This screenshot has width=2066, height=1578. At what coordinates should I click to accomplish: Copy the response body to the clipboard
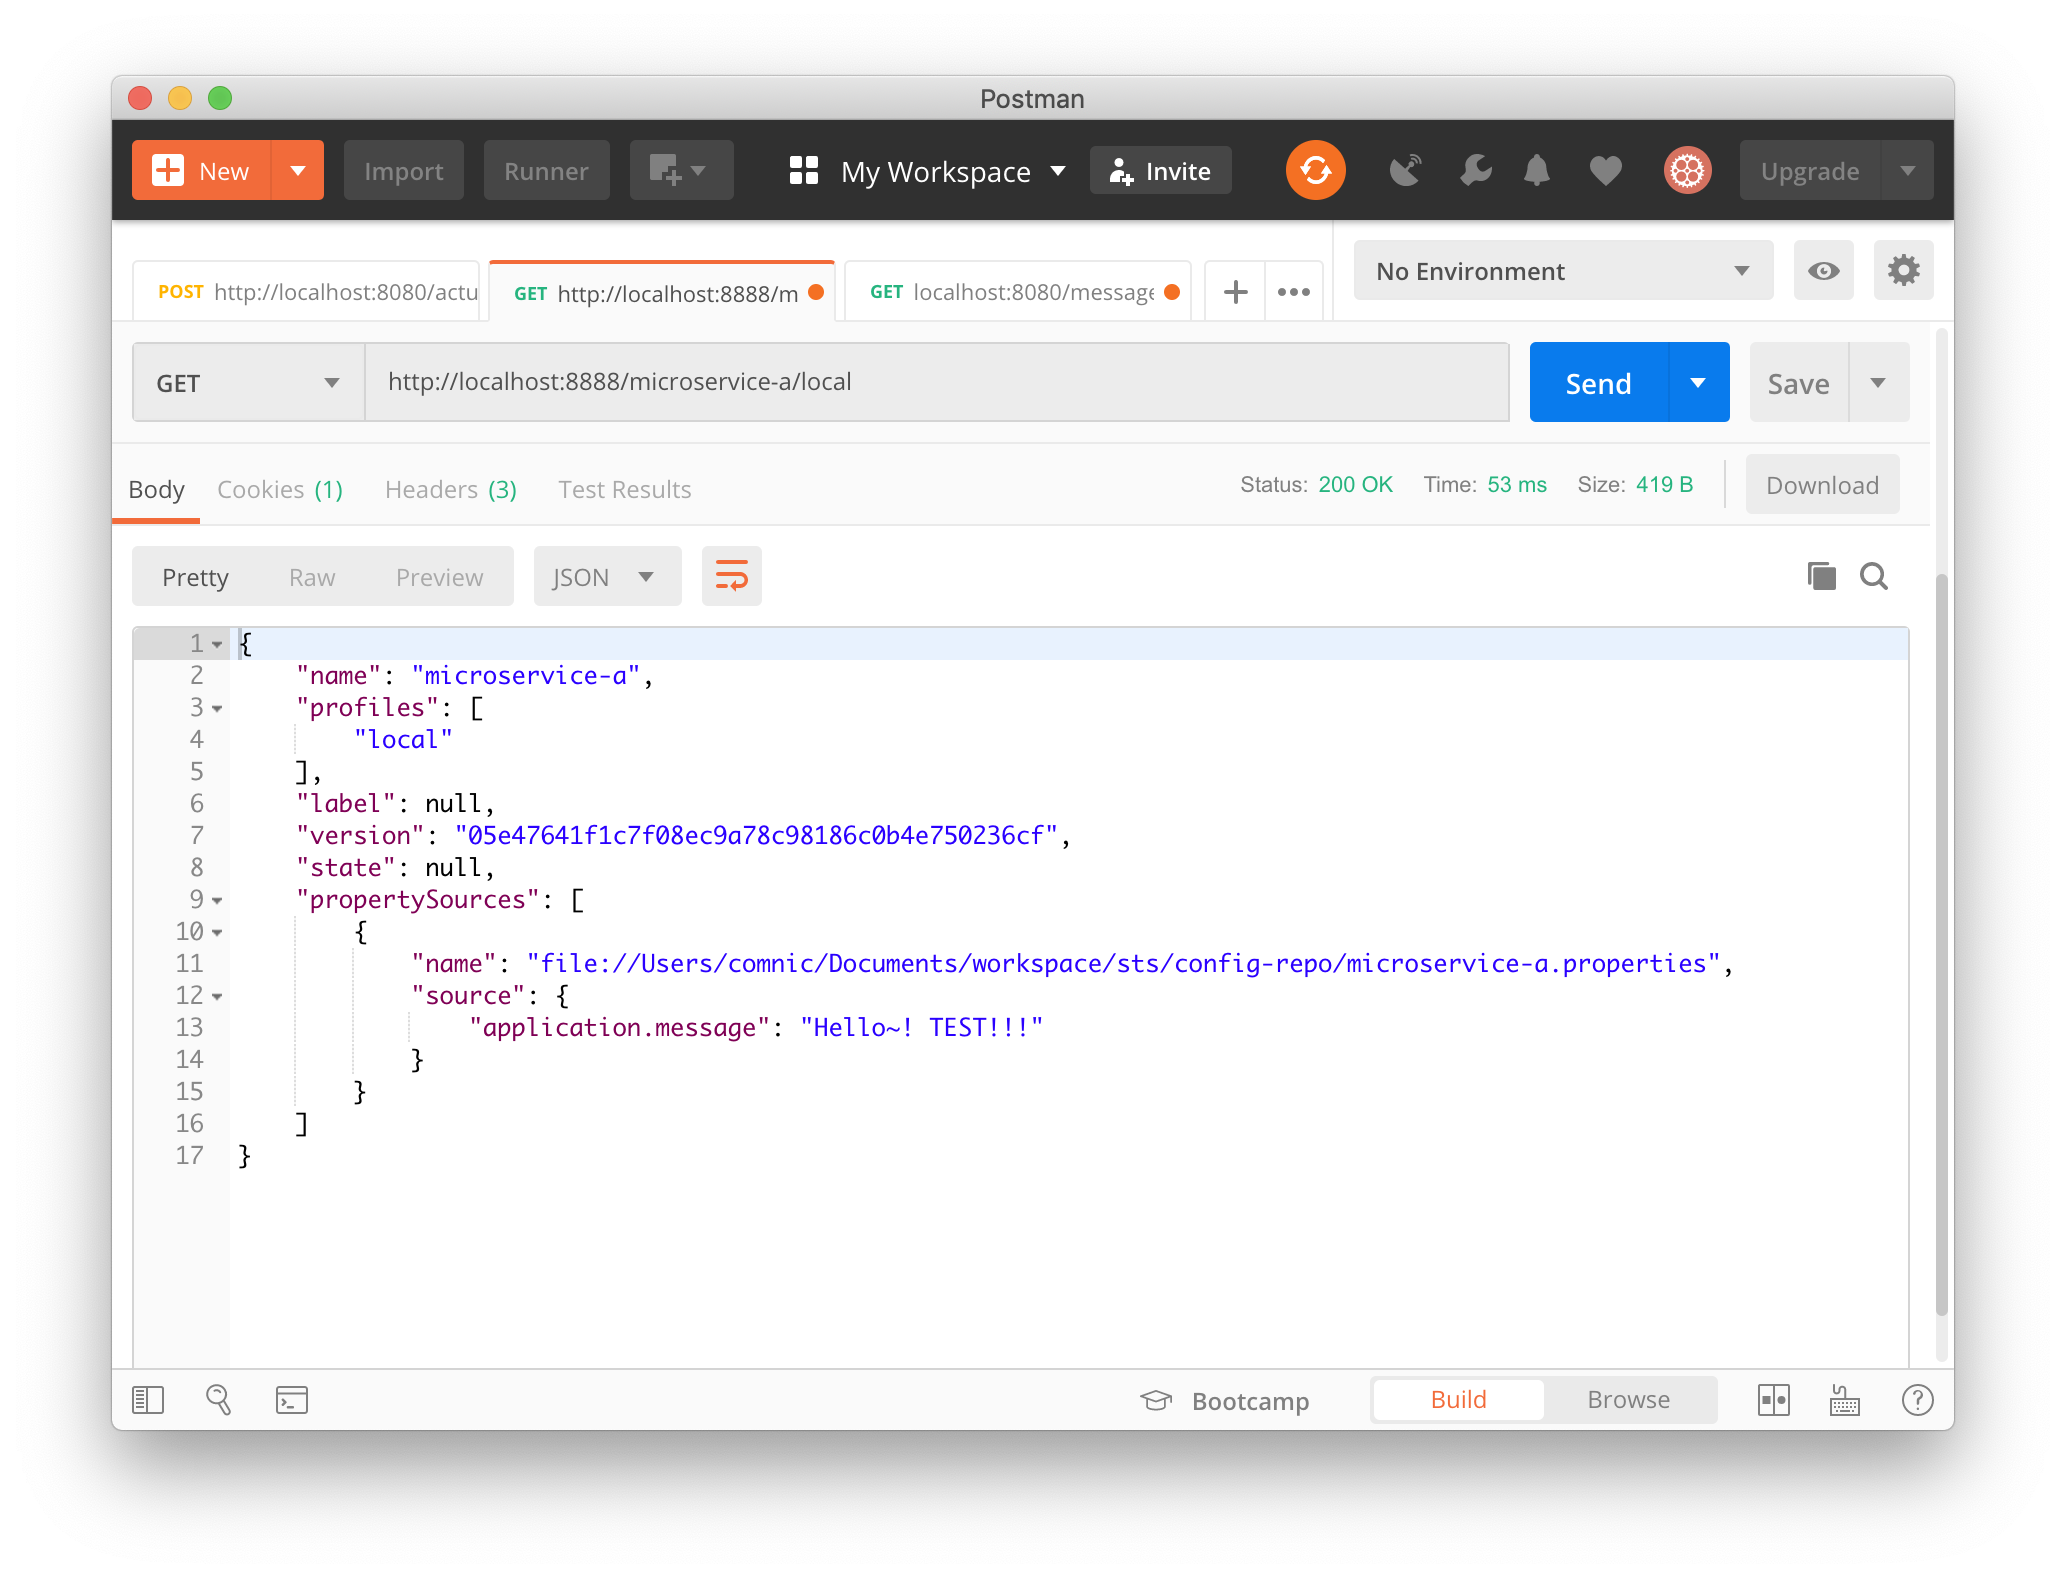[1821, 576]
